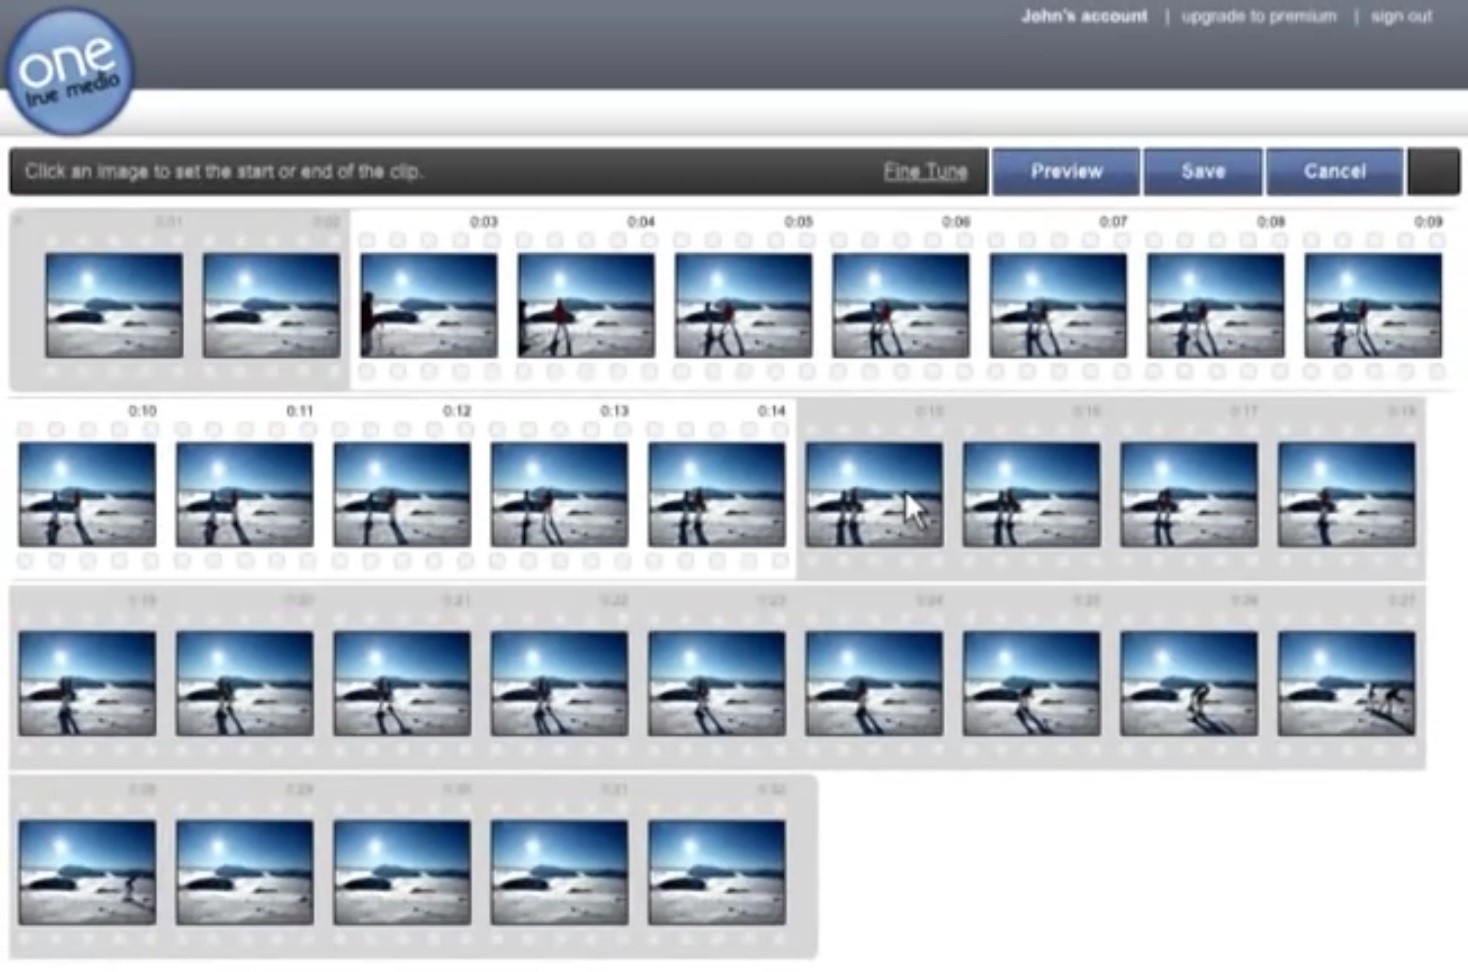Image resolution: width=1468 pixels, height=972 pixels.
Task: Select the first frame in third row
Action: pos(87,683)
